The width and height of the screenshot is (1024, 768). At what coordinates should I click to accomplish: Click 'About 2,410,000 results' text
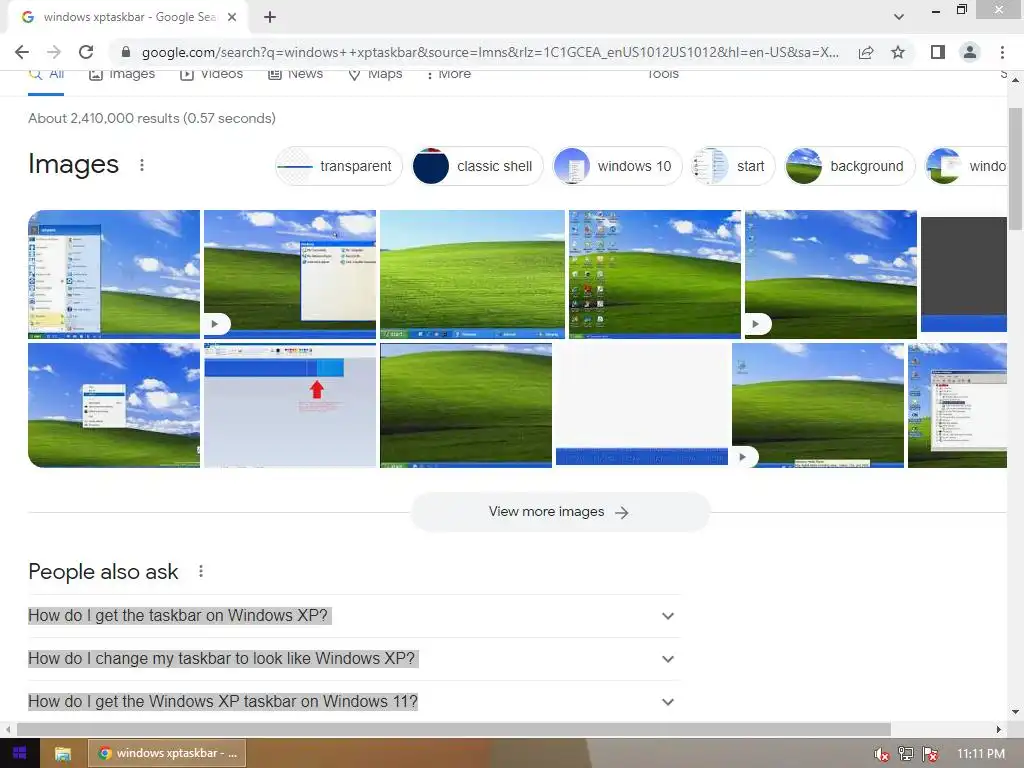click(x=103, y=118)
